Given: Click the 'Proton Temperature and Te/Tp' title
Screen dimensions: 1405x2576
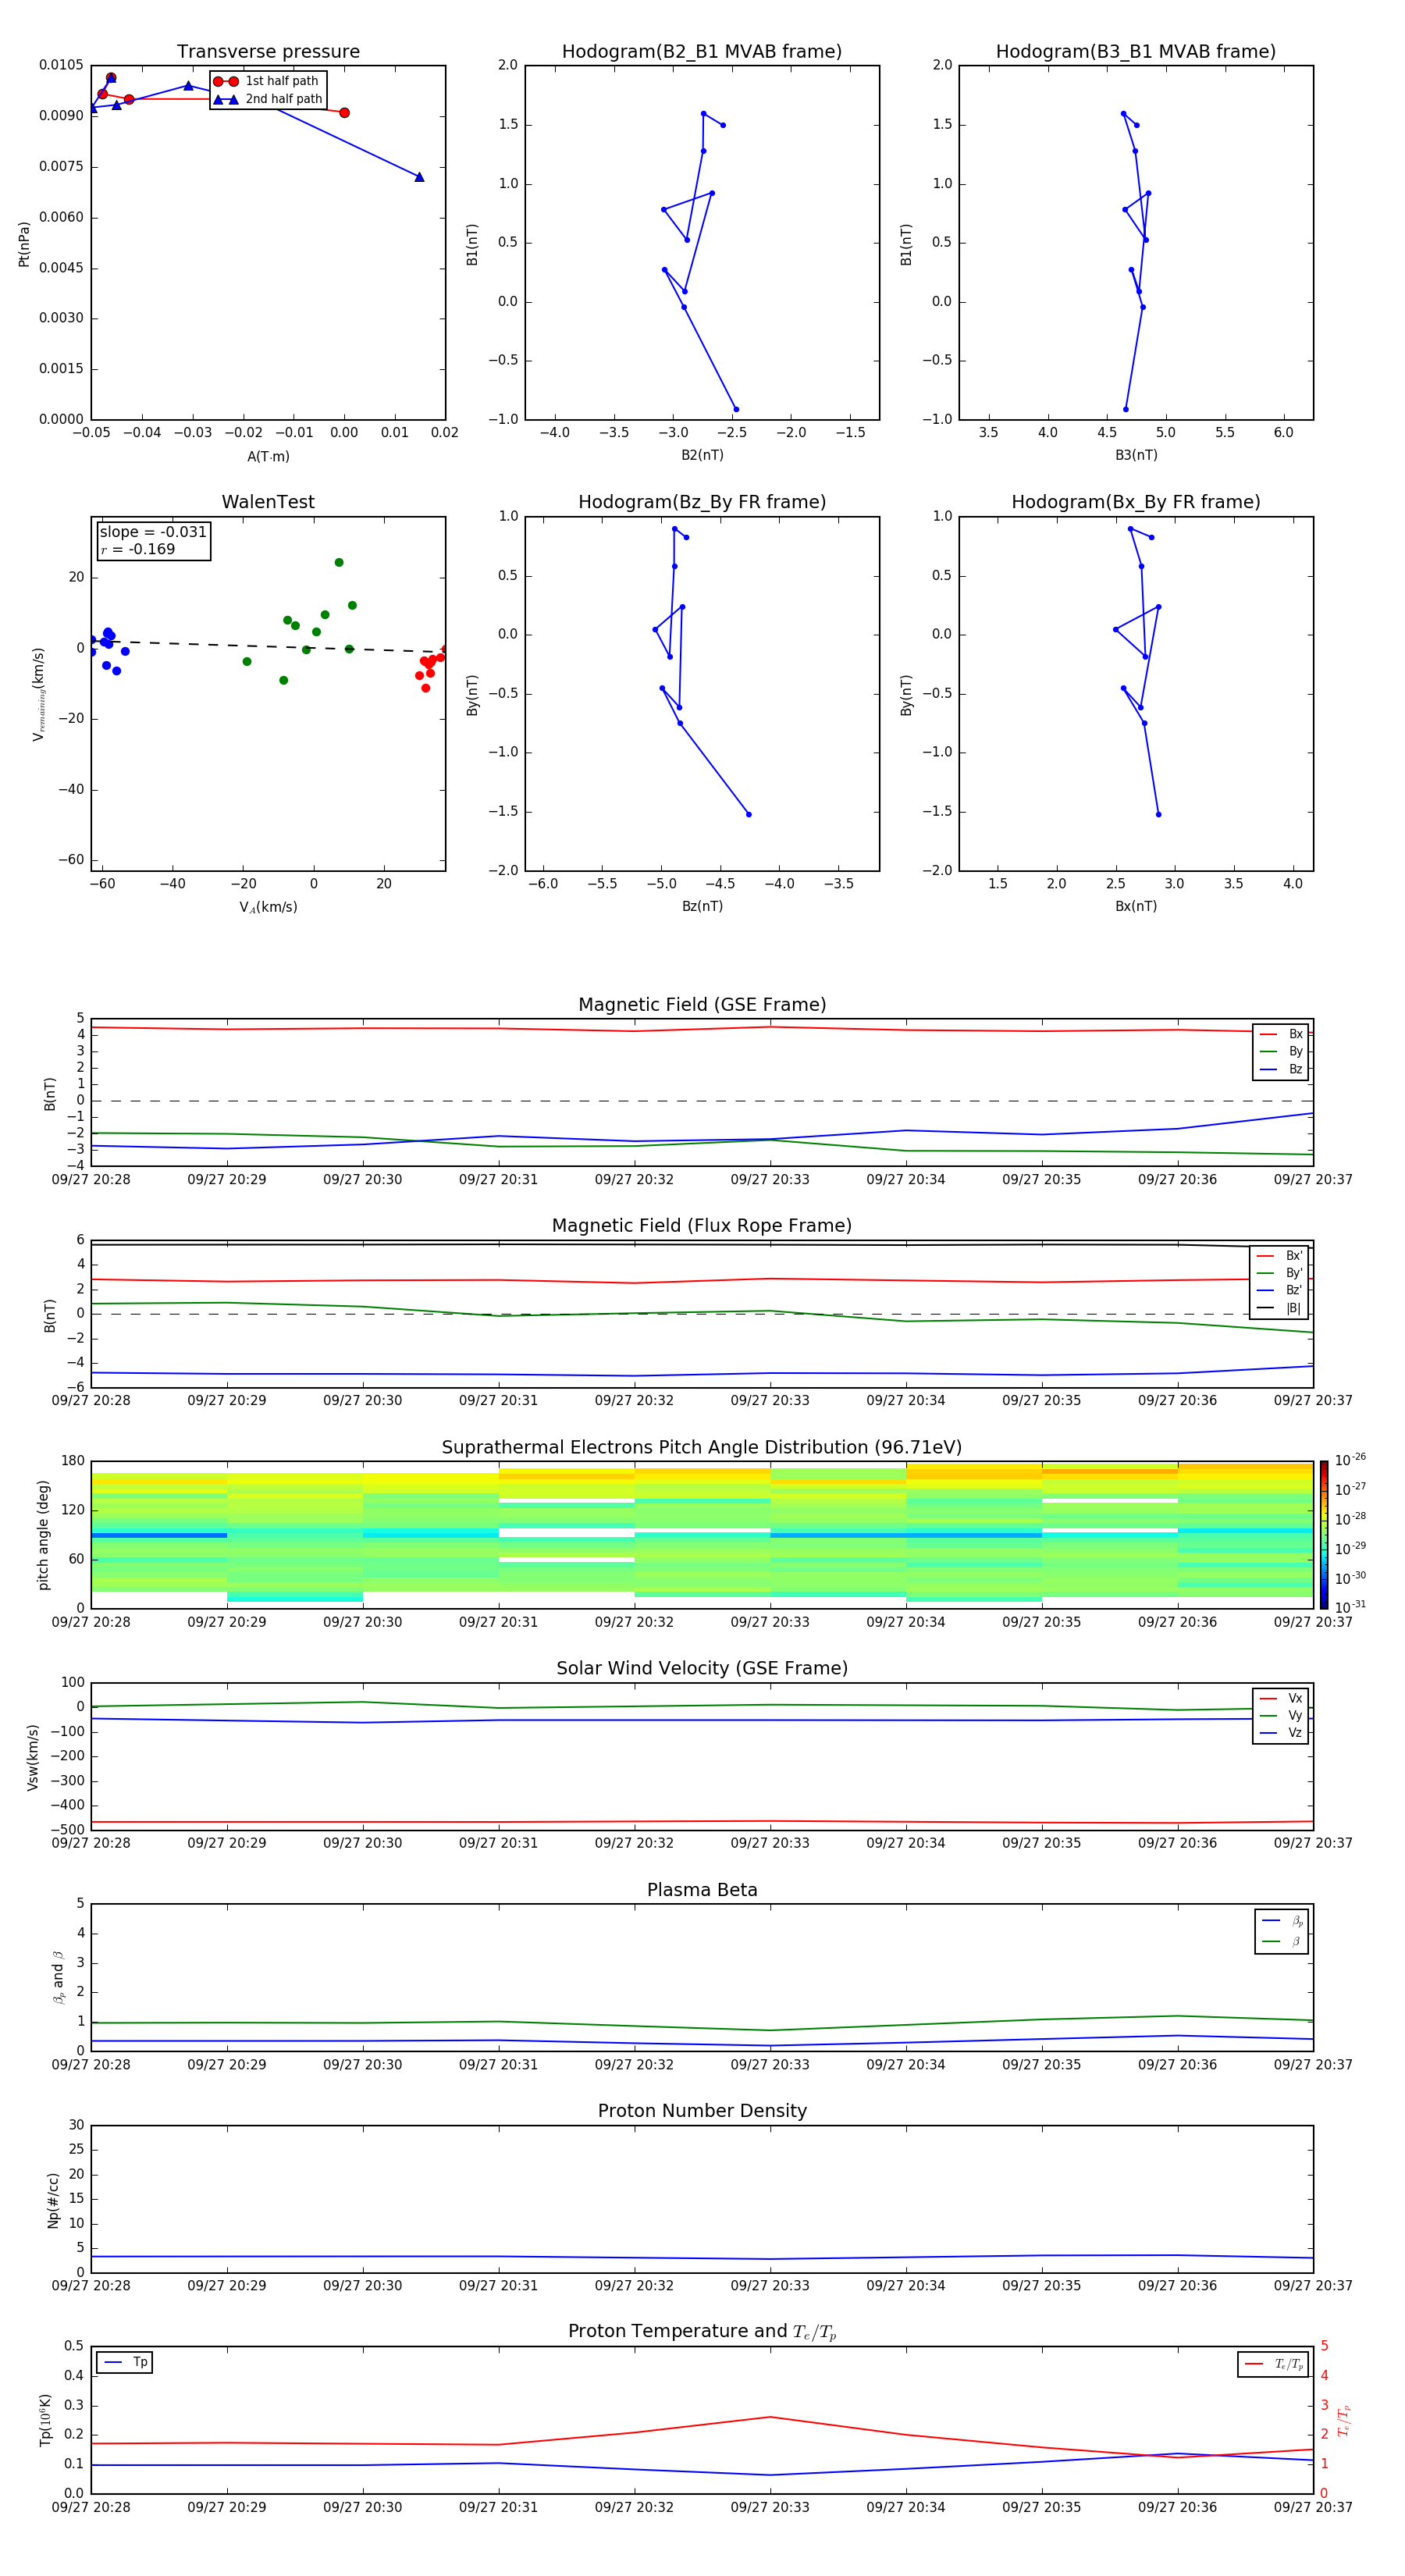Looking at the screenshot, I should 702,2332.
